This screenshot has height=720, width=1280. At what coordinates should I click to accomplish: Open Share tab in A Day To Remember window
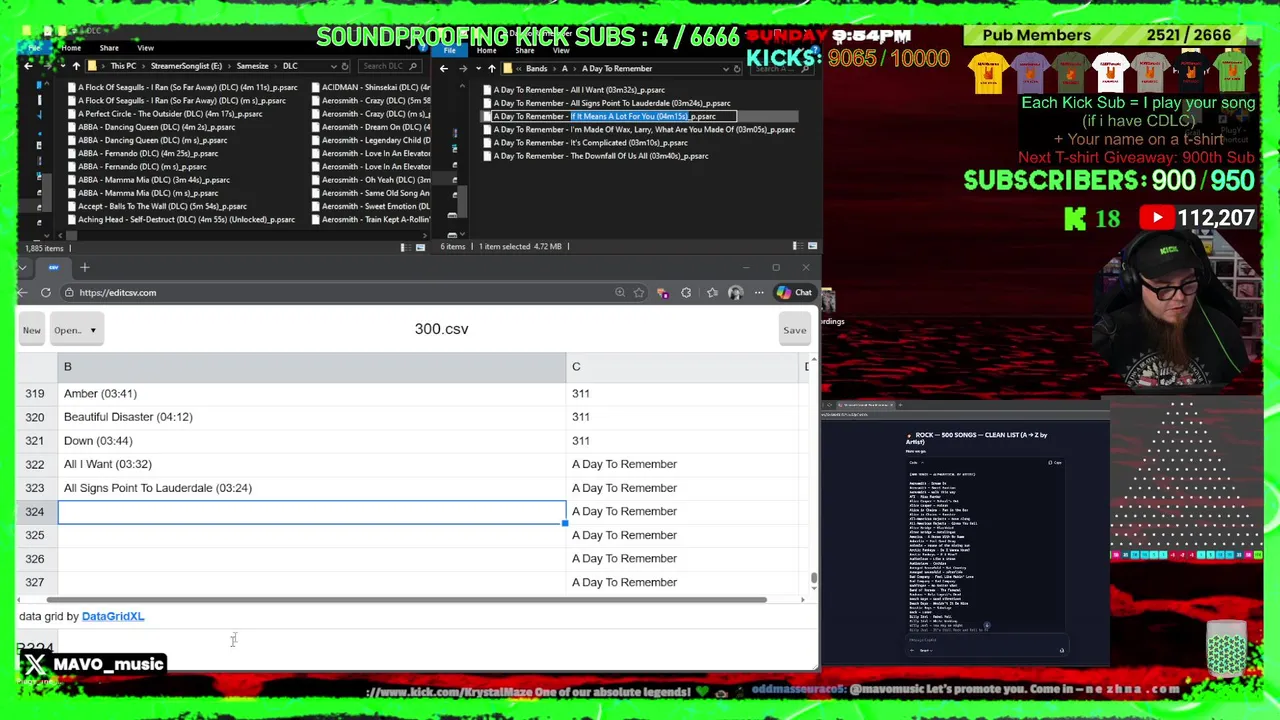point(525,50)
